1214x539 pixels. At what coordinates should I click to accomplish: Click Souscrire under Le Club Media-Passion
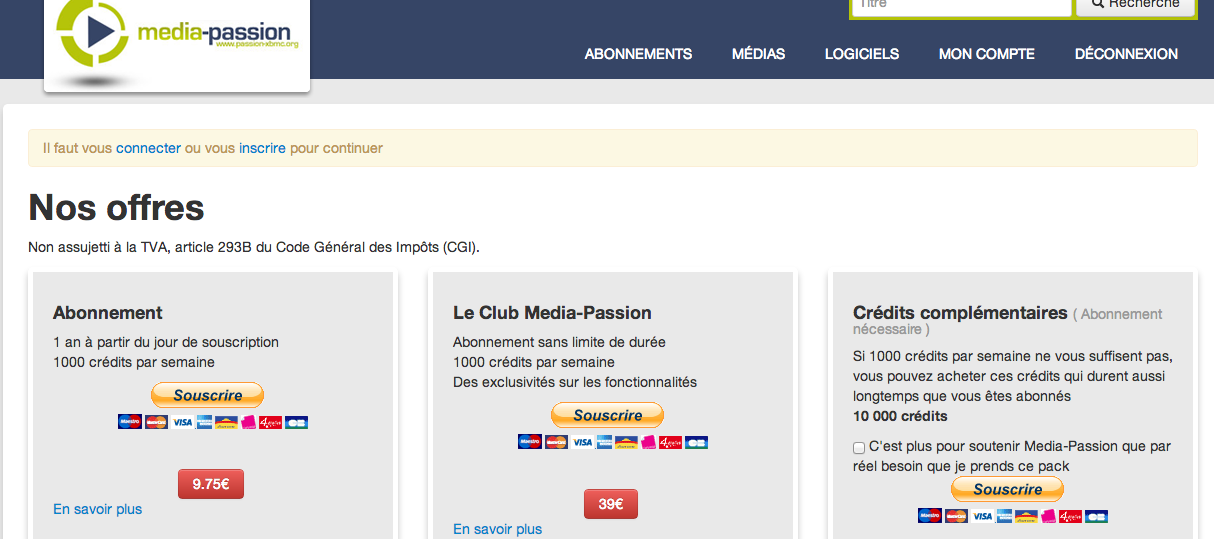(x=607, y=415)
